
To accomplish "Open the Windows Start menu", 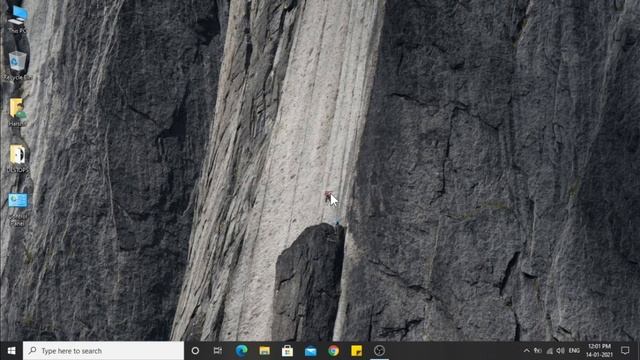I will (x=11, y=351).
